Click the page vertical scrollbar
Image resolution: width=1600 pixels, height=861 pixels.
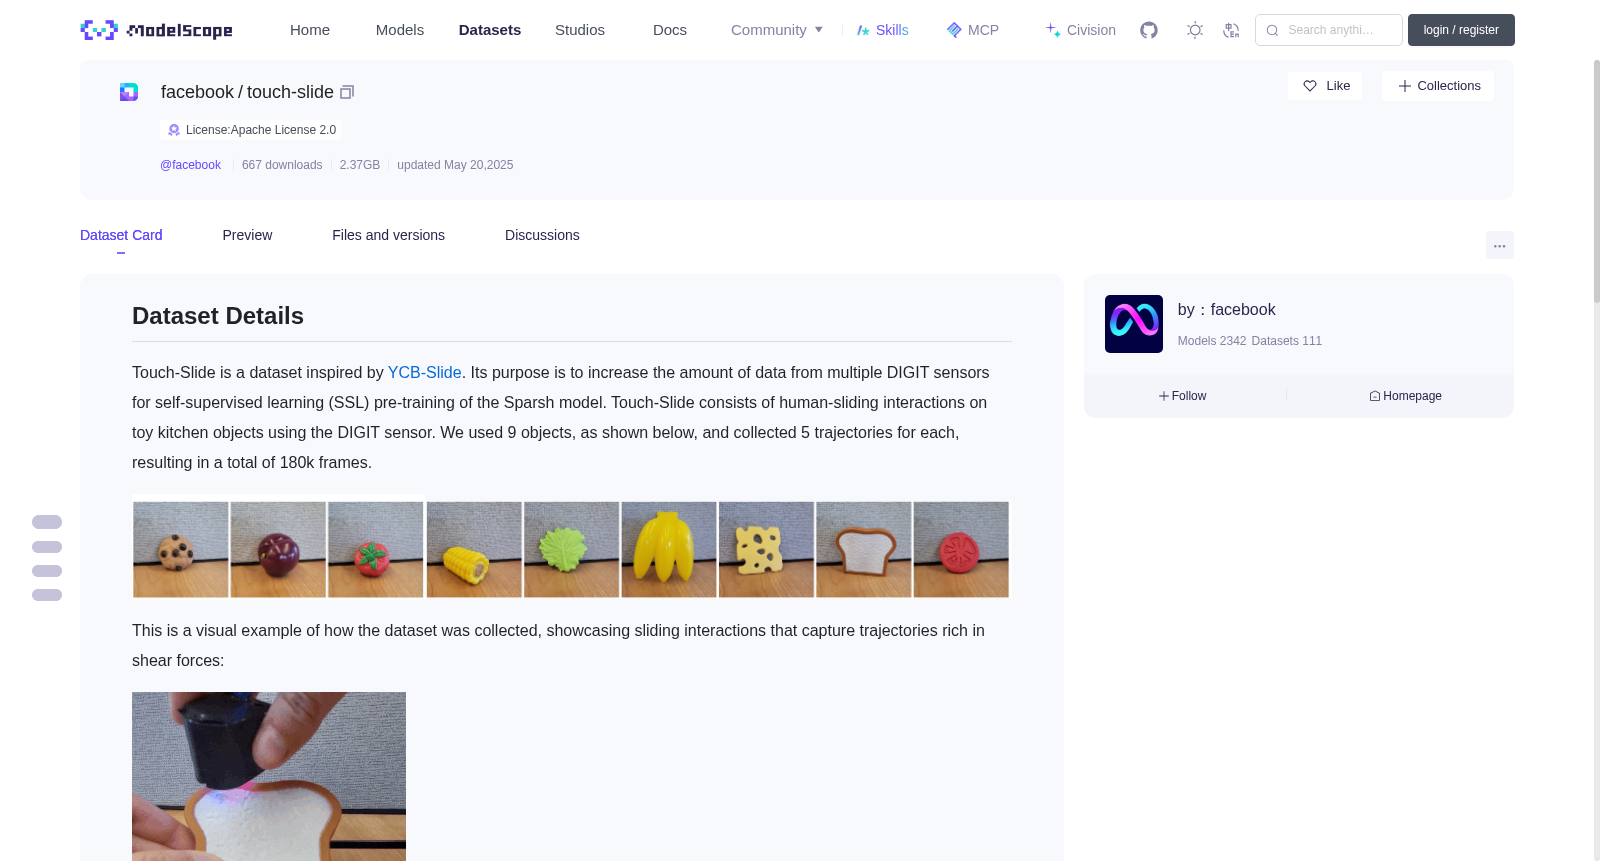tap(1597, 180)
